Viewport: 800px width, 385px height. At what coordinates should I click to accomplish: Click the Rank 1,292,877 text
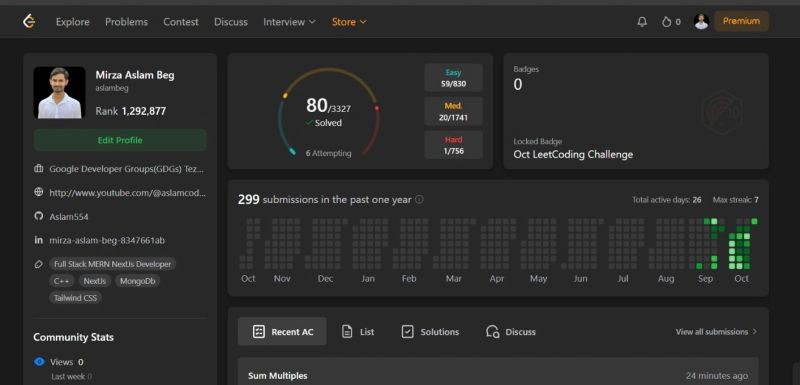pos(131,111)
